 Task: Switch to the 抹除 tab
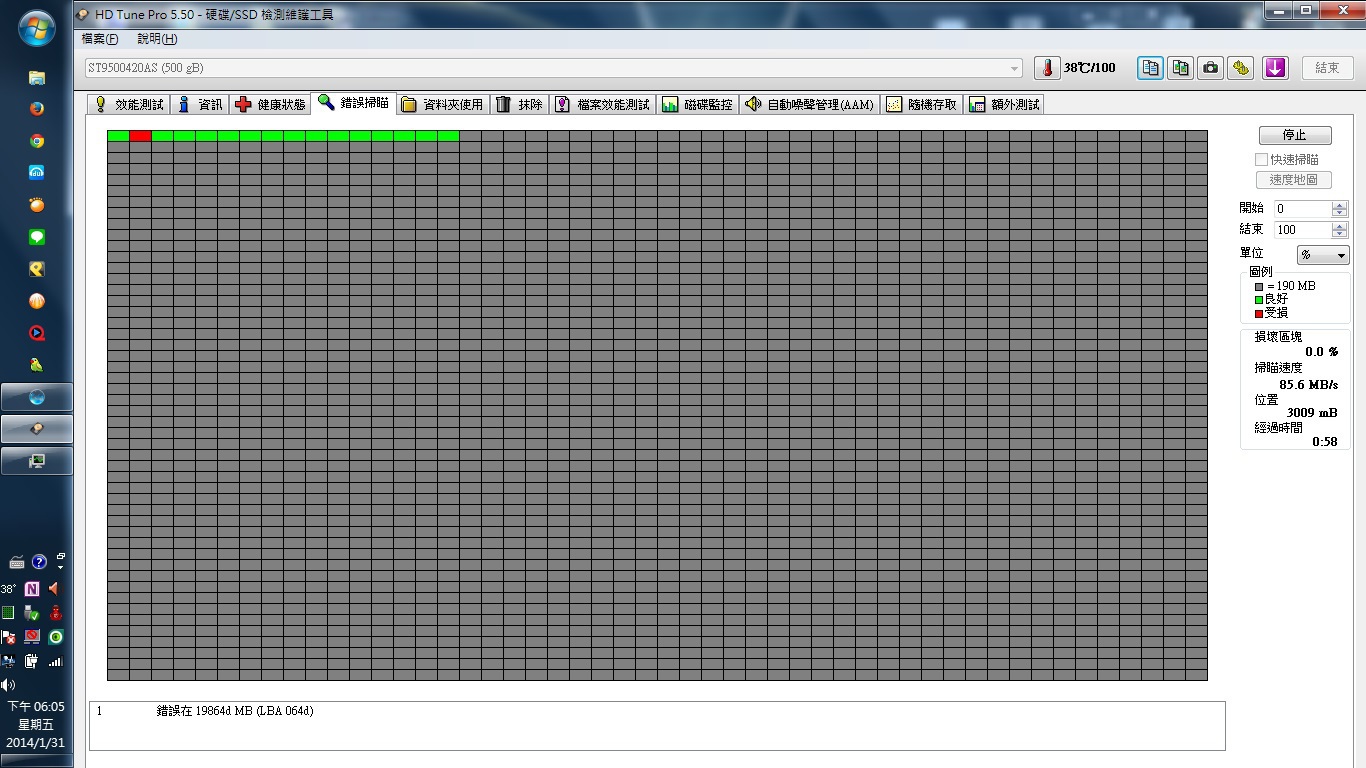coord(519,104)
